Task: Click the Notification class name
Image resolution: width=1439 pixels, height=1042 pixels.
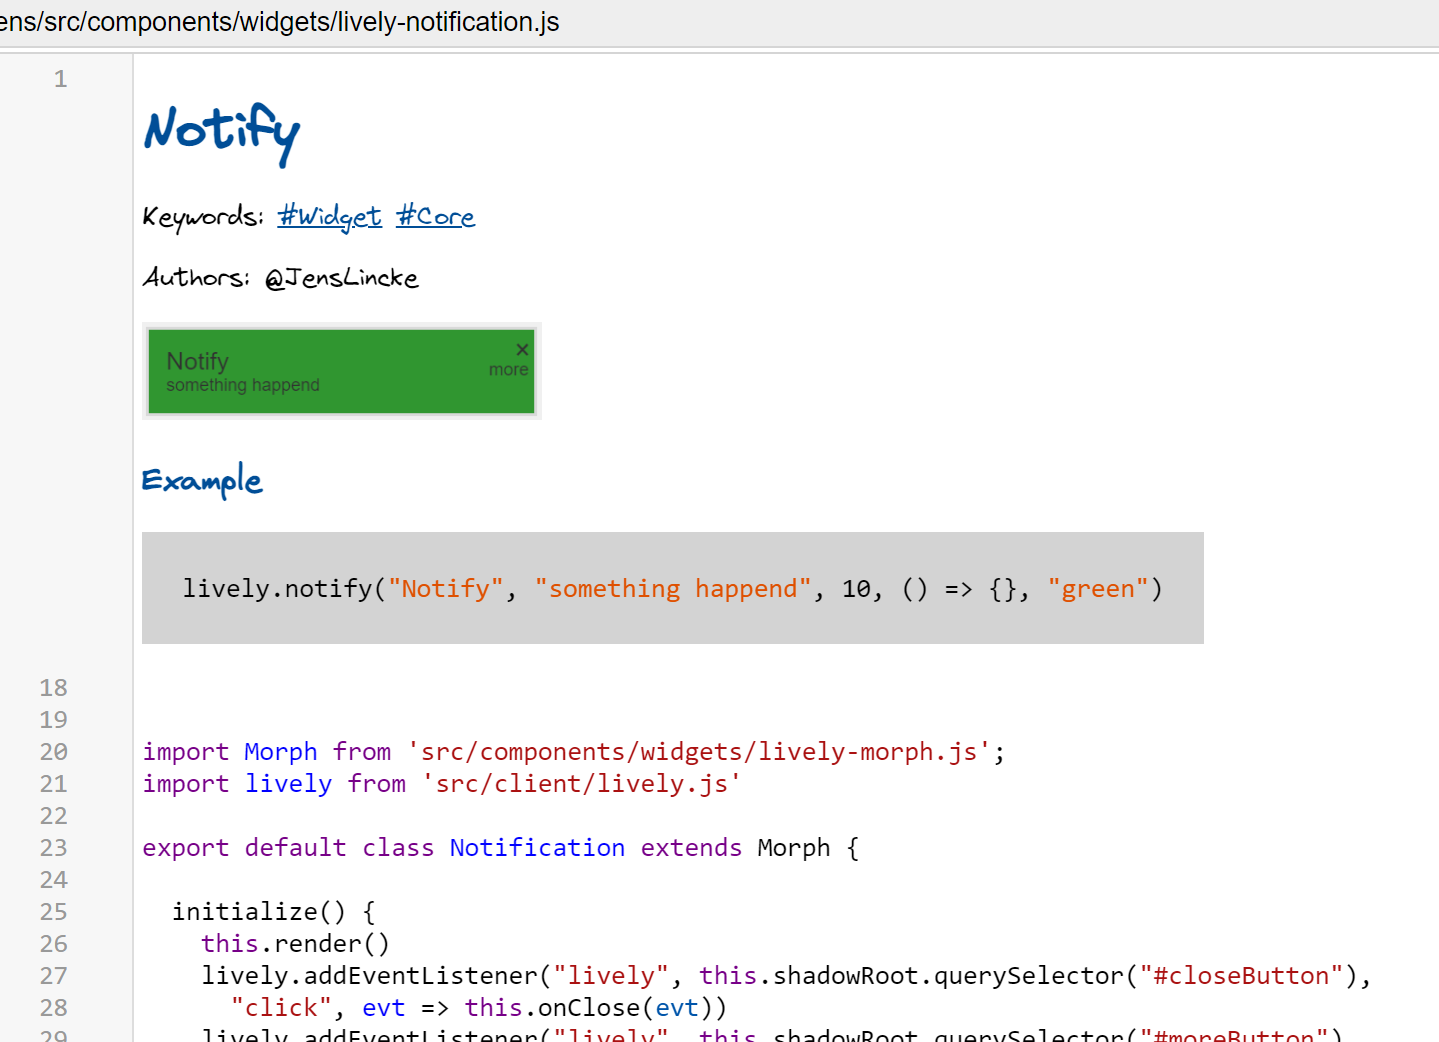Action: [x=537, y=848]
